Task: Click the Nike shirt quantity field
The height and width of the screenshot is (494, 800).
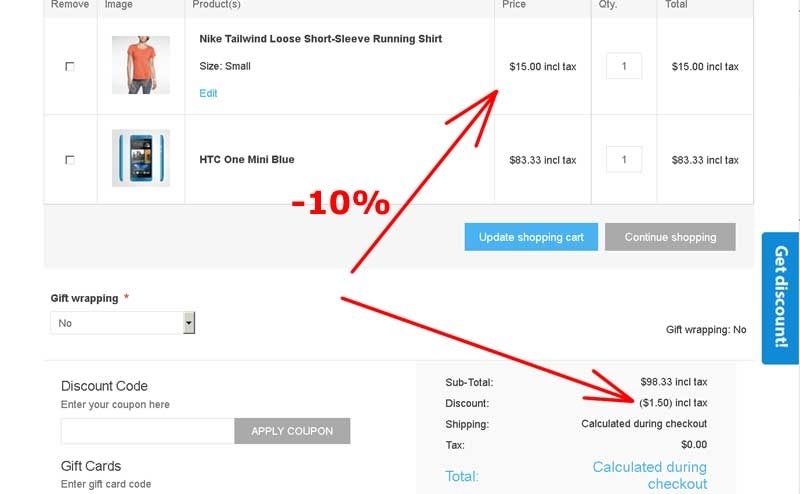Action: coord(624,66)
